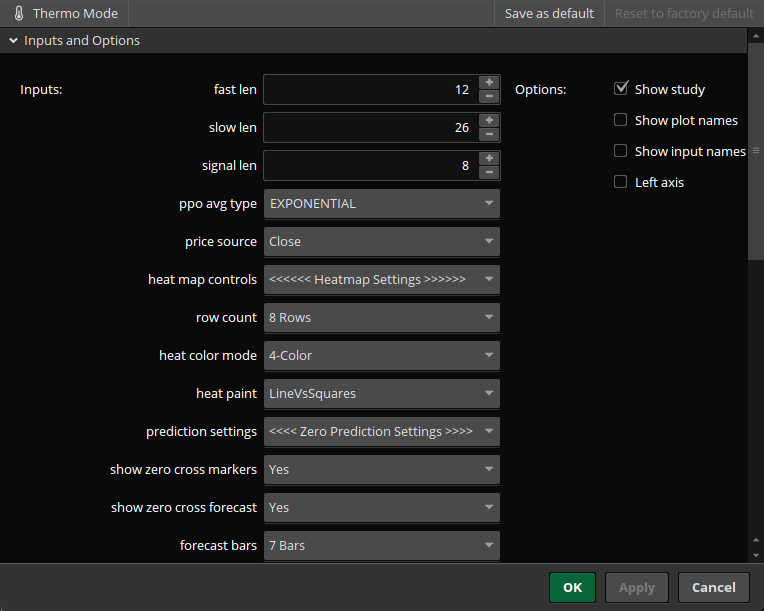Image resolution: width=764 pixels, height=611 pixels.
Task: Decrease slow len with minus button
Action: coord(489,134)
